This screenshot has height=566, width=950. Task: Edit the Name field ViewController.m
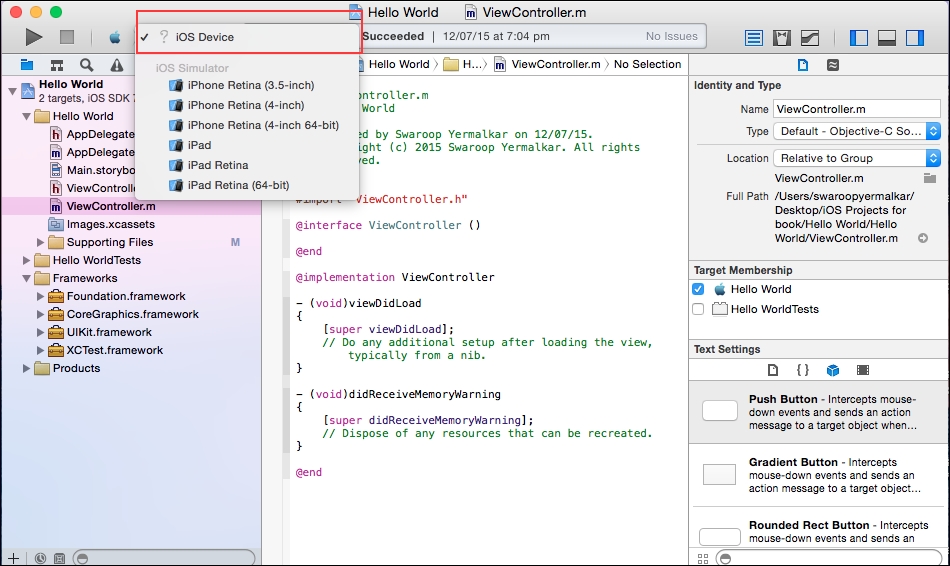coord(857,109)
